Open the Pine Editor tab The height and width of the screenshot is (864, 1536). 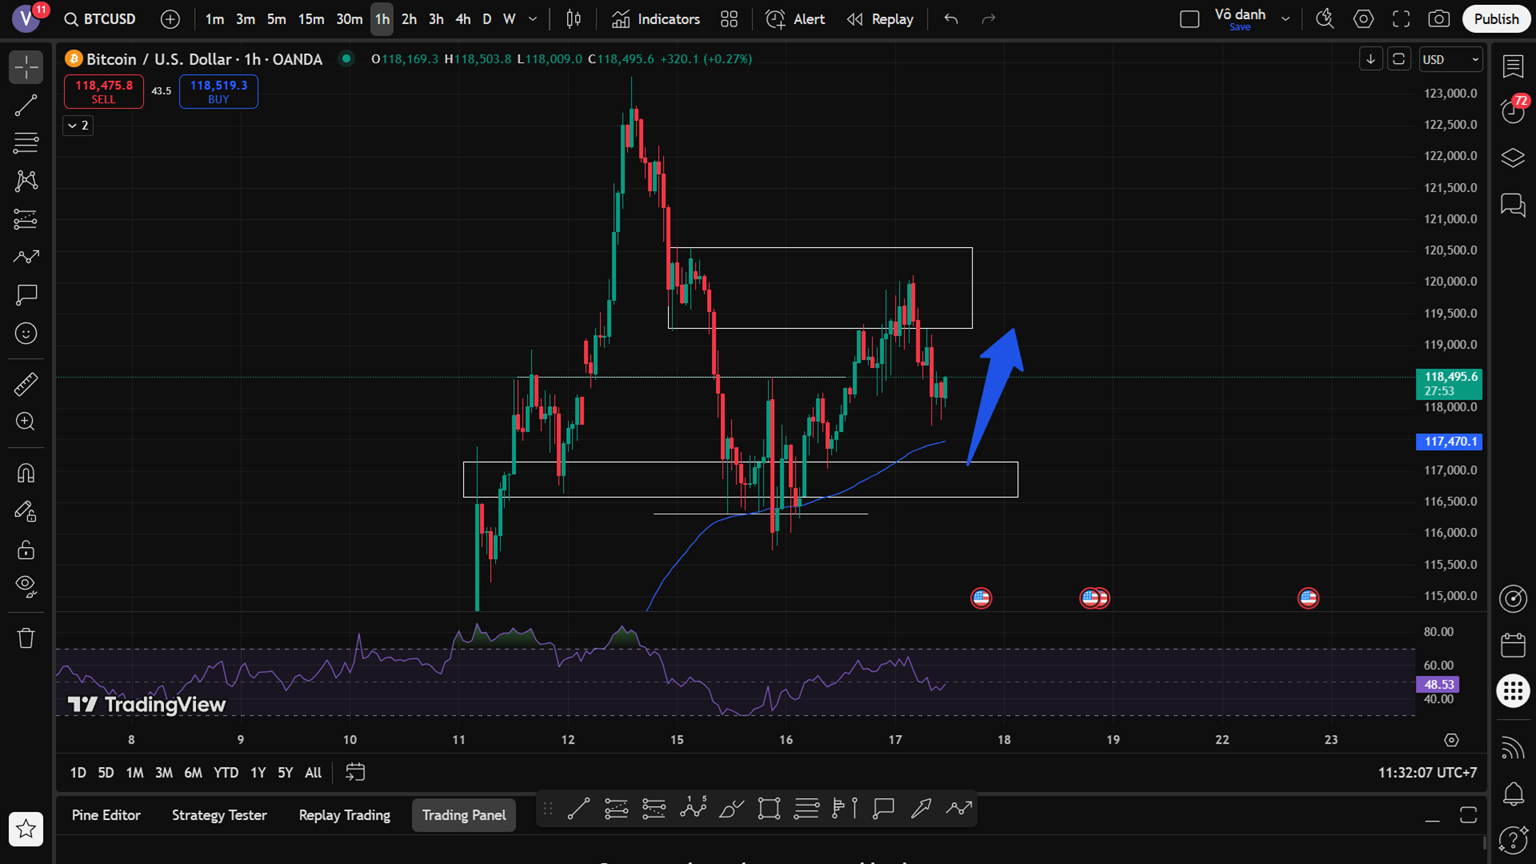tap(106, 815)
